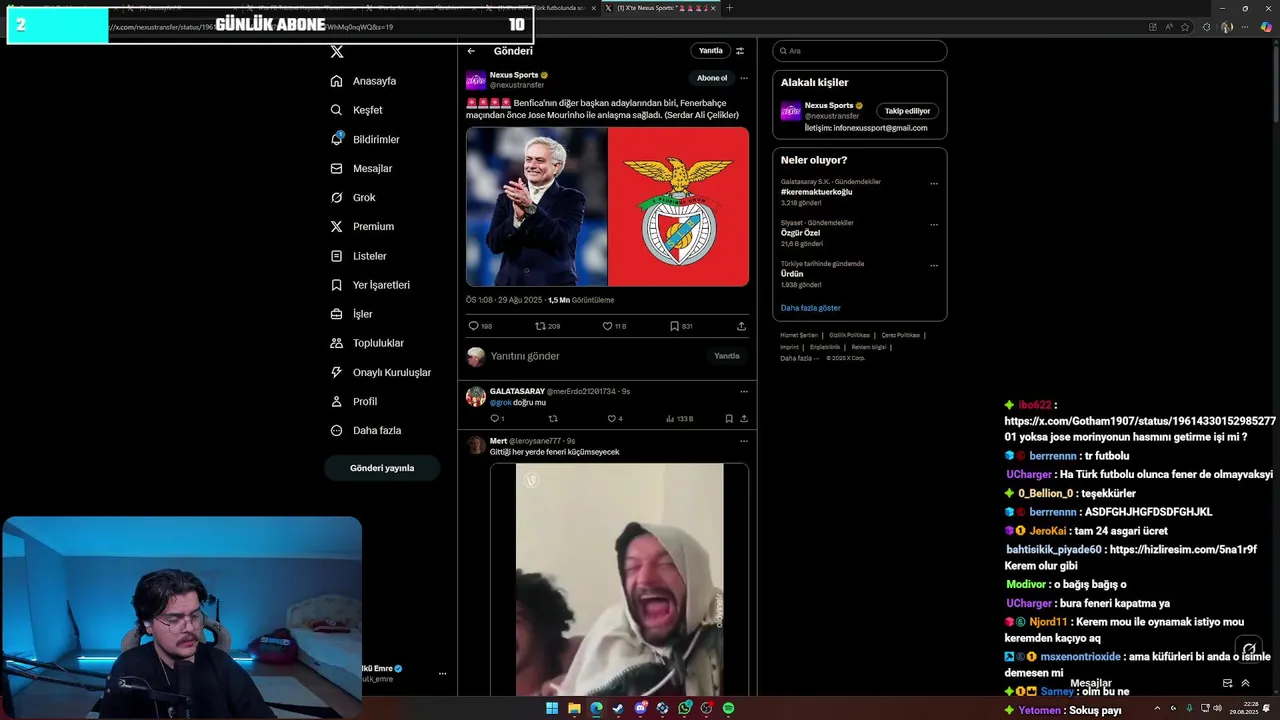Screen dimensions: 1280x720
Task: Open options for #keremaktuerkoğlu trend
Action: 934,184
